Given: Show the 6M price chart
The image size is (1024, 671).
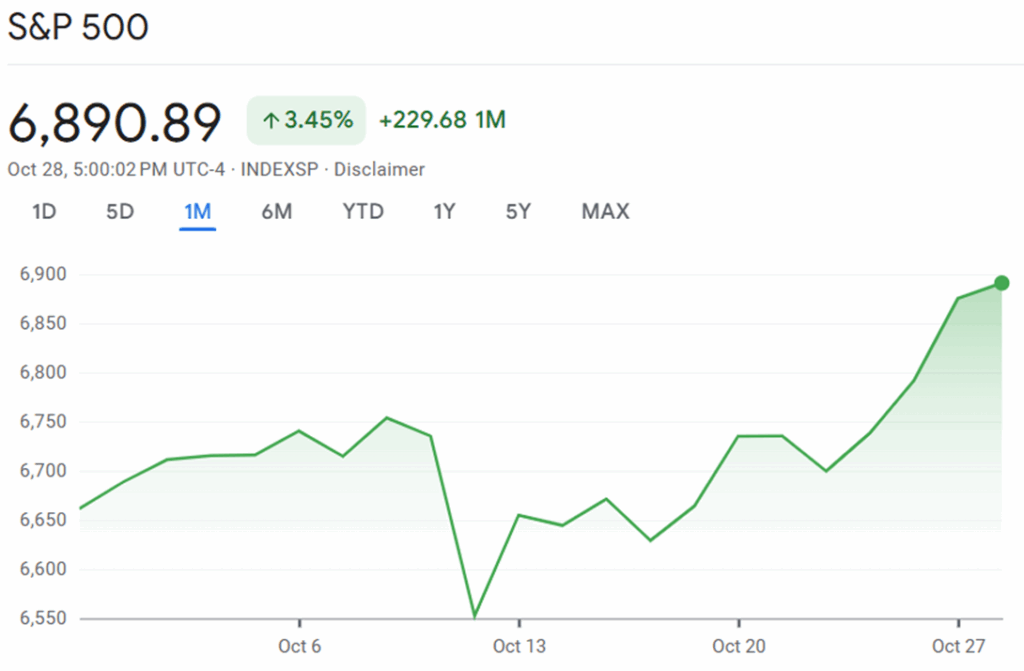Looking at the screenshot, I should pyautogui.click(x=276, y=211).
